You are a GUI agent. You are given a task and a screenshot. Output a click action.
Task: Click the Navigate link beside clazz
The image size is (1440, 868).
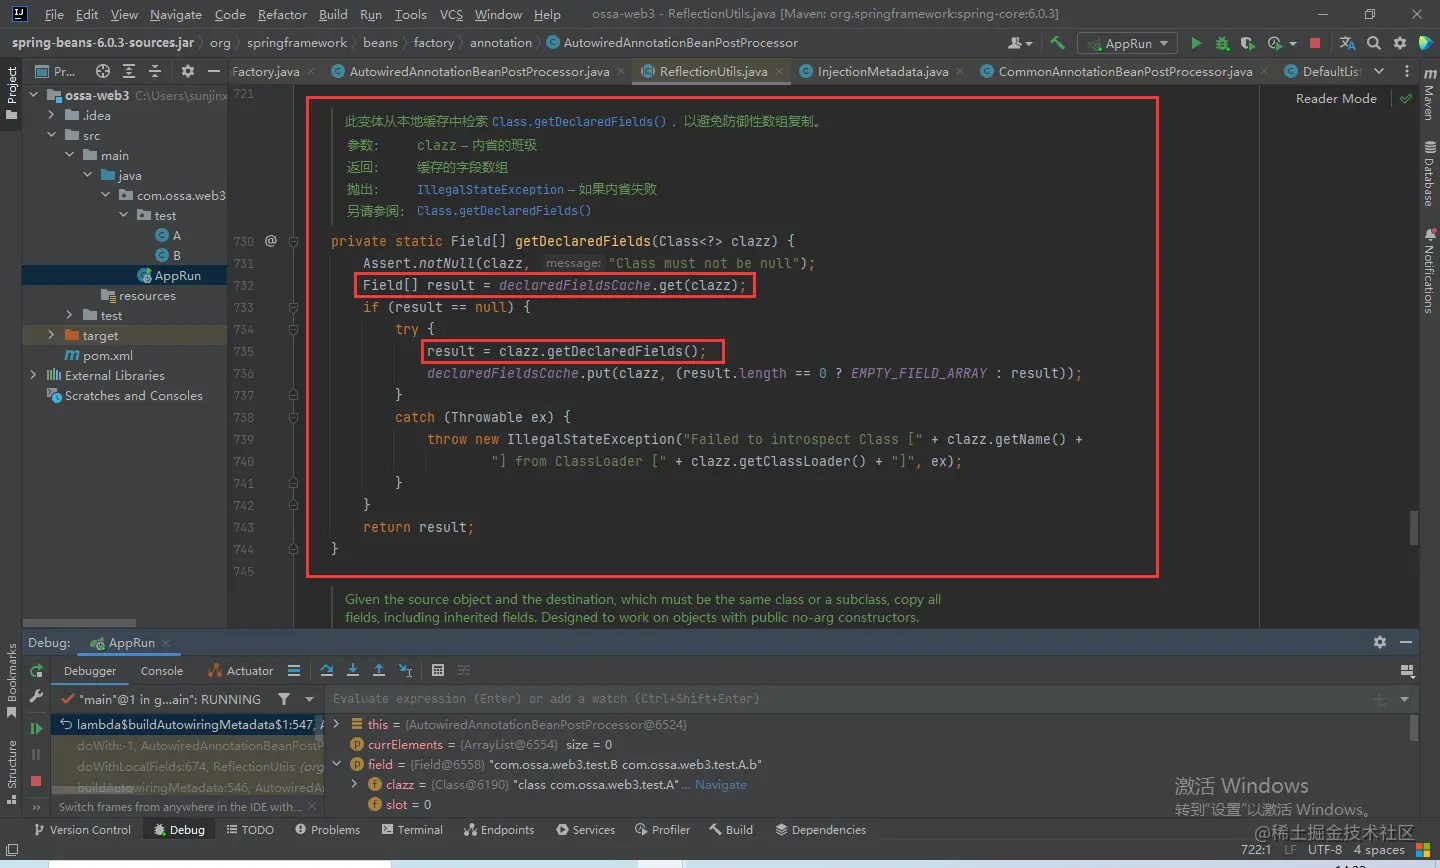click(x=721, y=785)
